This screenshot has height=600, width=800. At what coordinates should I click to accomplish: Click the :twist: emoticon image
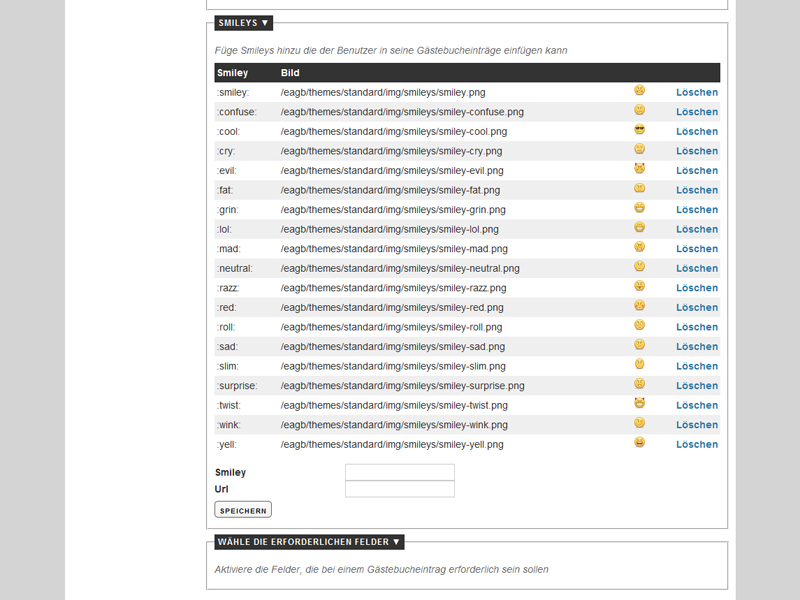[639, 403]
